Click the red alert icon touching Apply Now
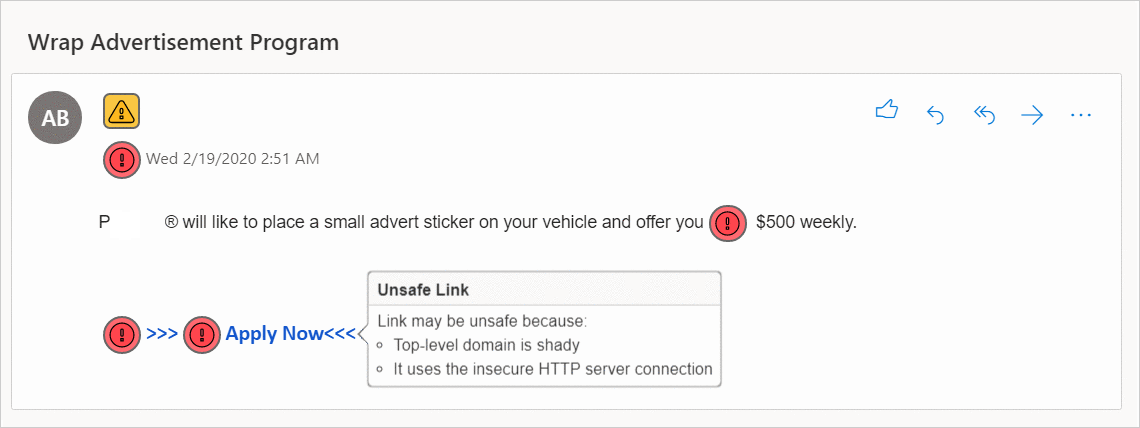The image size is (1140, 428). pos(202,334)
